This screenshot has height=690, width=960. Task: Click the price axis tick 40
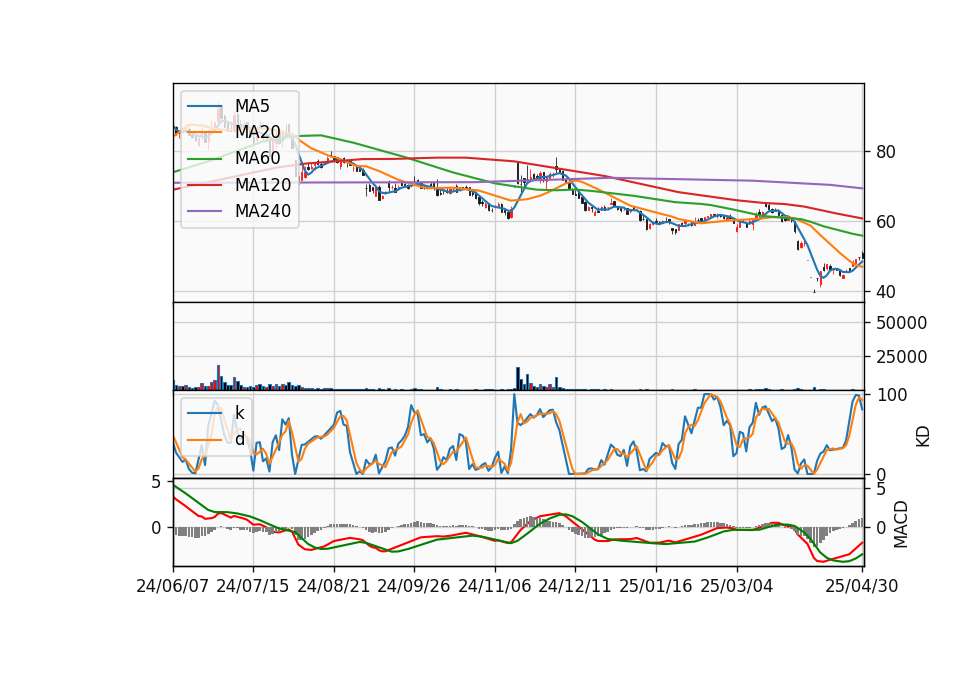pos(885,292)
